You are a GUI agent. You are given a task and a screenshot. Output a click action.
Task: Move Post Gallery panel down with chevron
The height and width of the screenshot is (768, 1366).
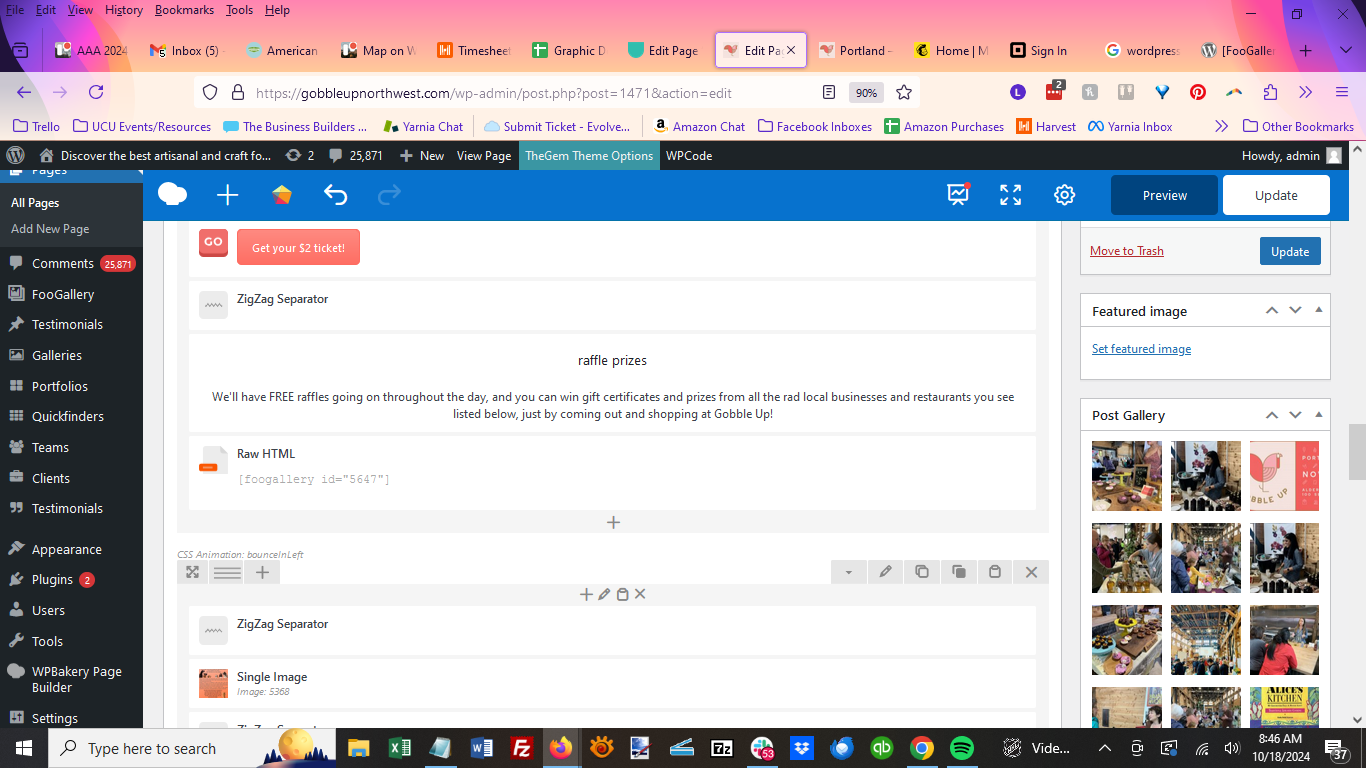pos(1295,415)
